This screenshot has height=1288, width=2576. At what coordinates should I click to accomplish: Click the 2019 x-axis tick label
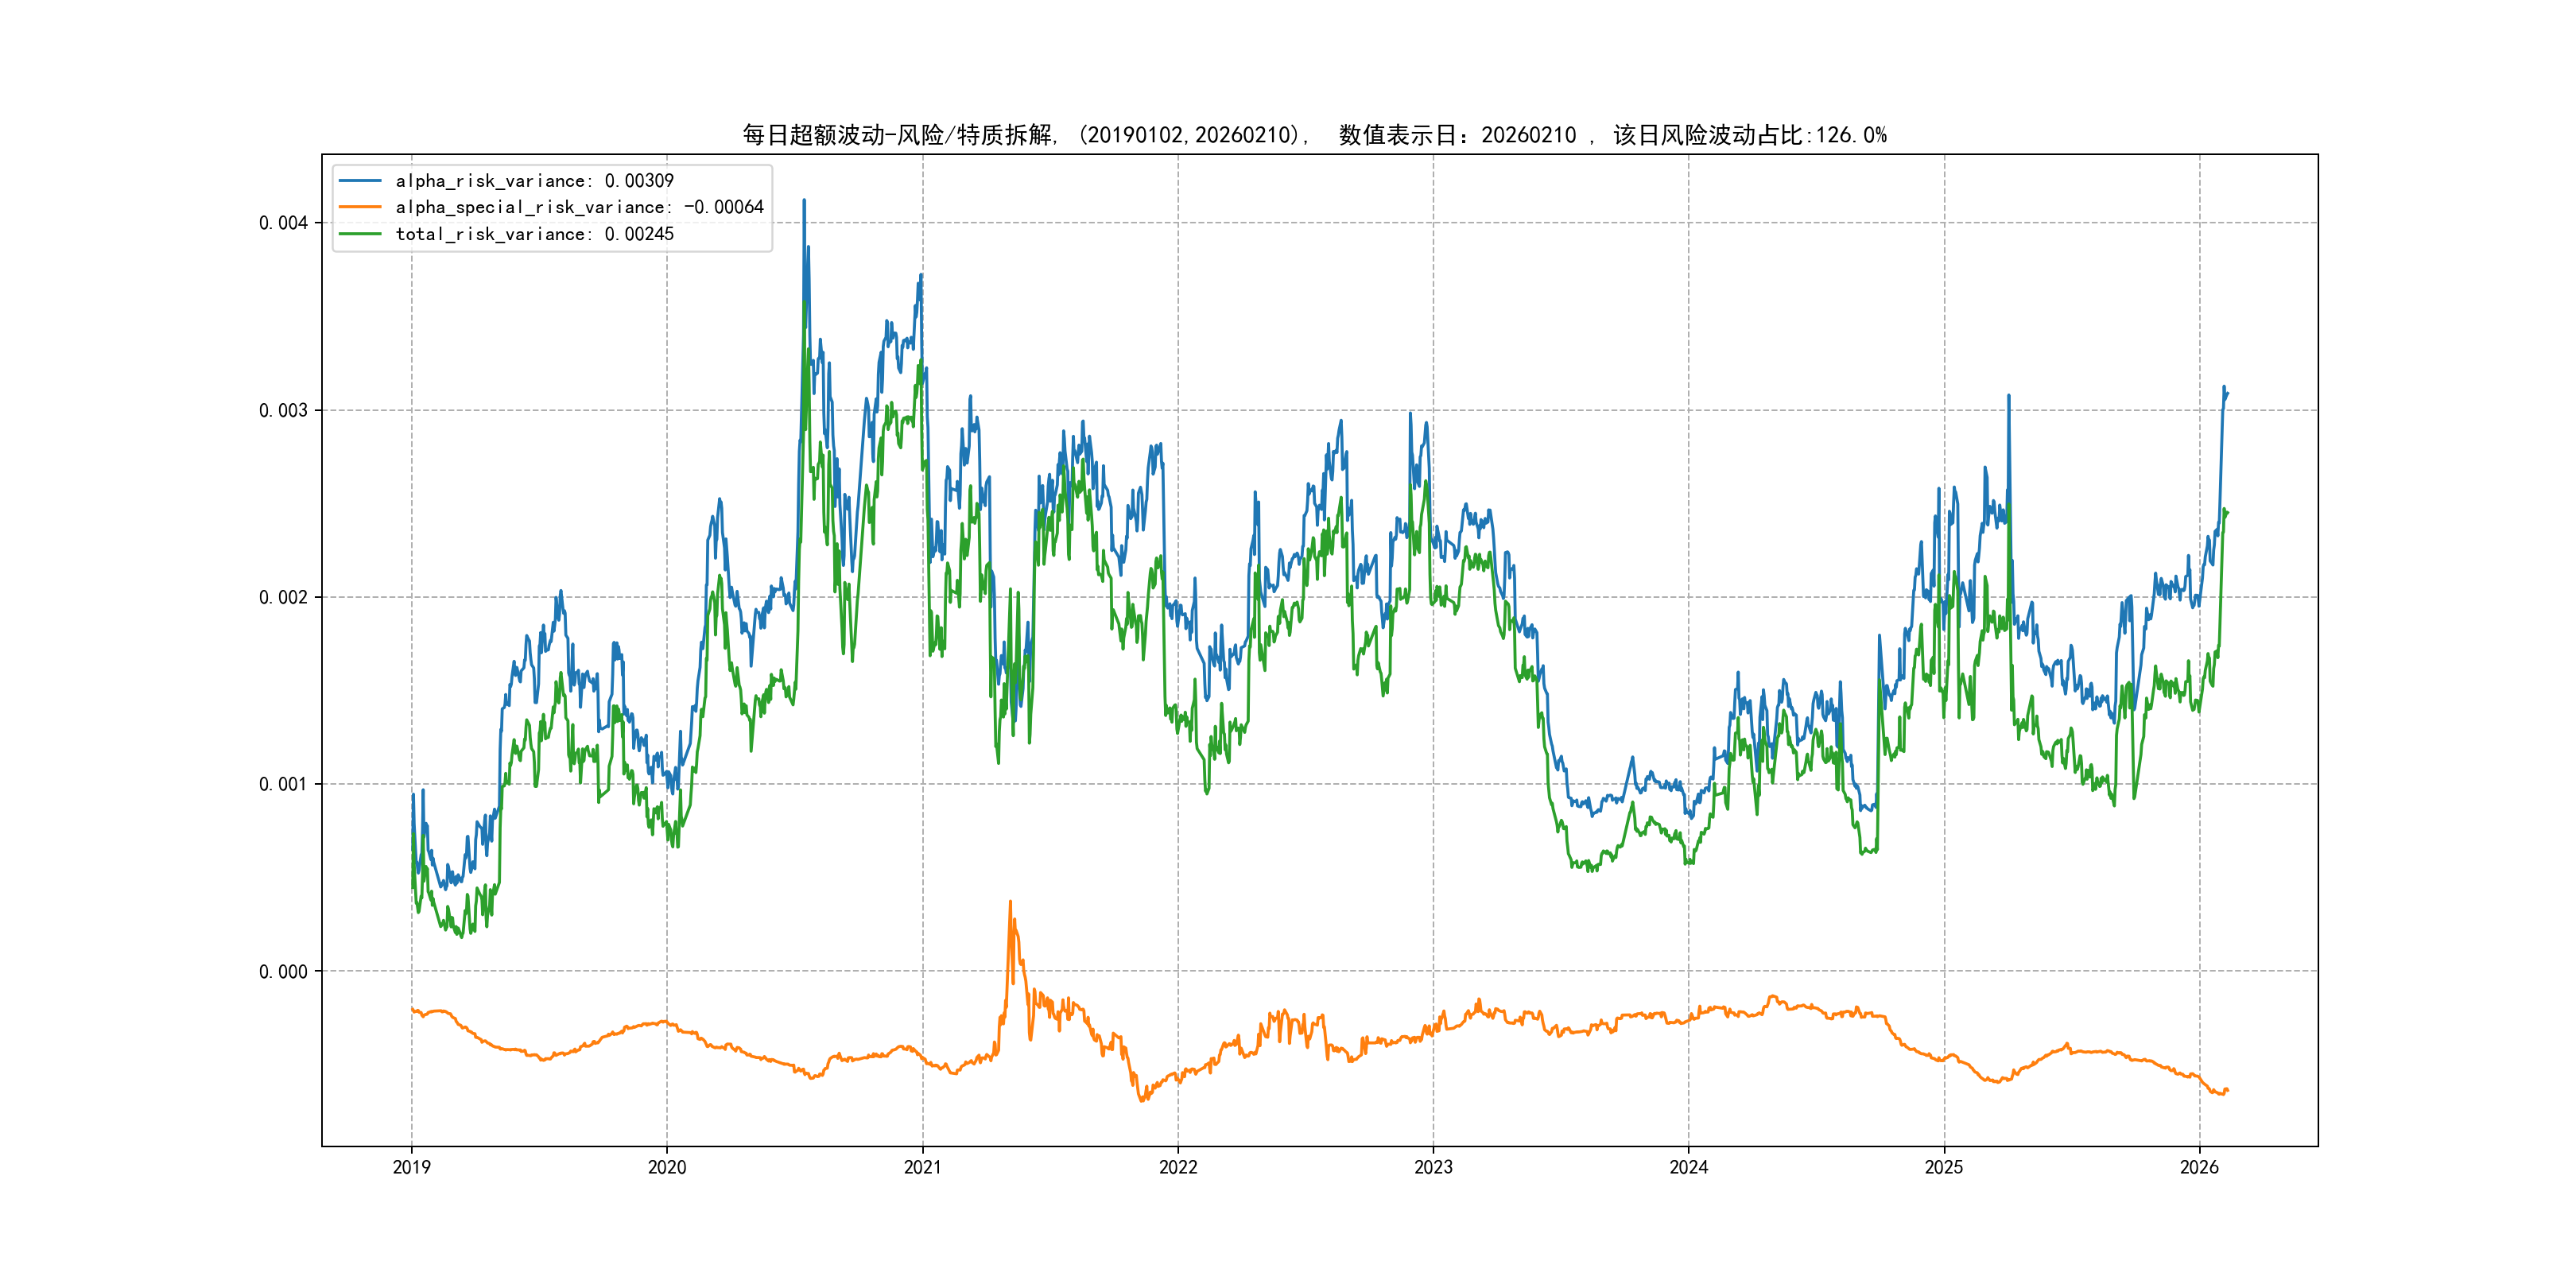pos(411,1167)
